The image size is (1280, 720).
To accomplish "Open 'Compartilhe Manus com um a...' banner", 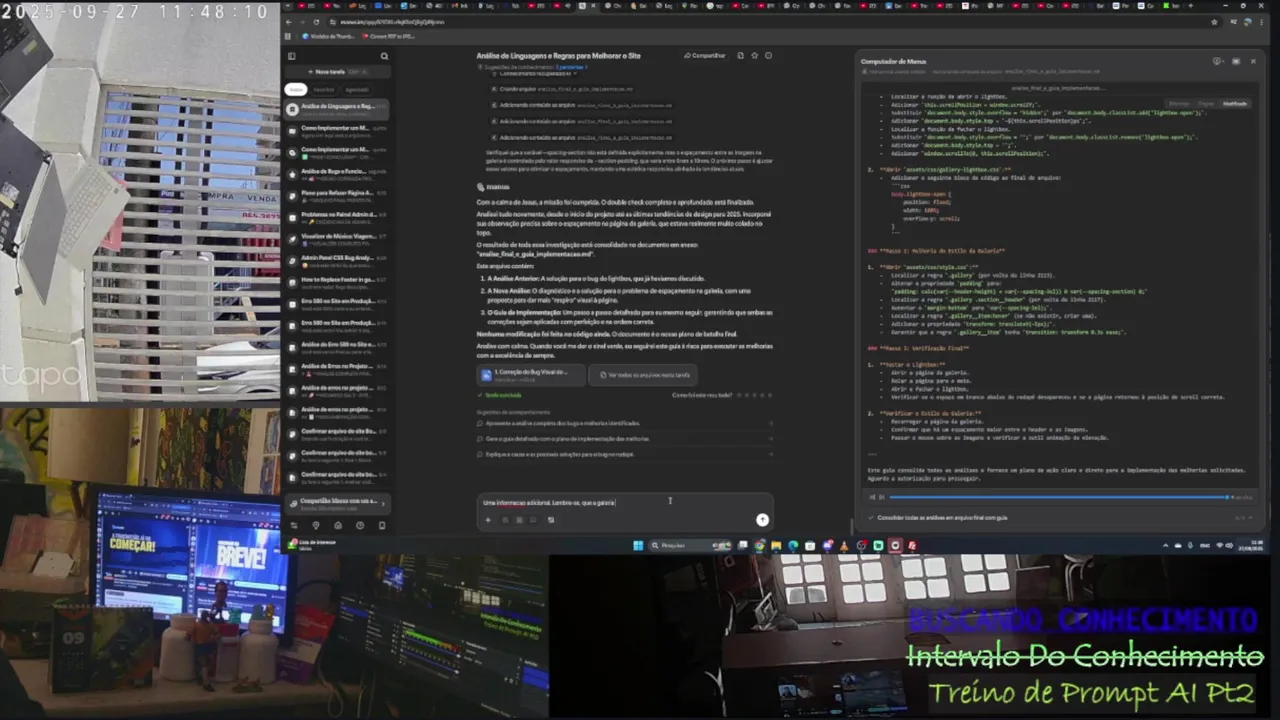I will (x=337, y=503).
